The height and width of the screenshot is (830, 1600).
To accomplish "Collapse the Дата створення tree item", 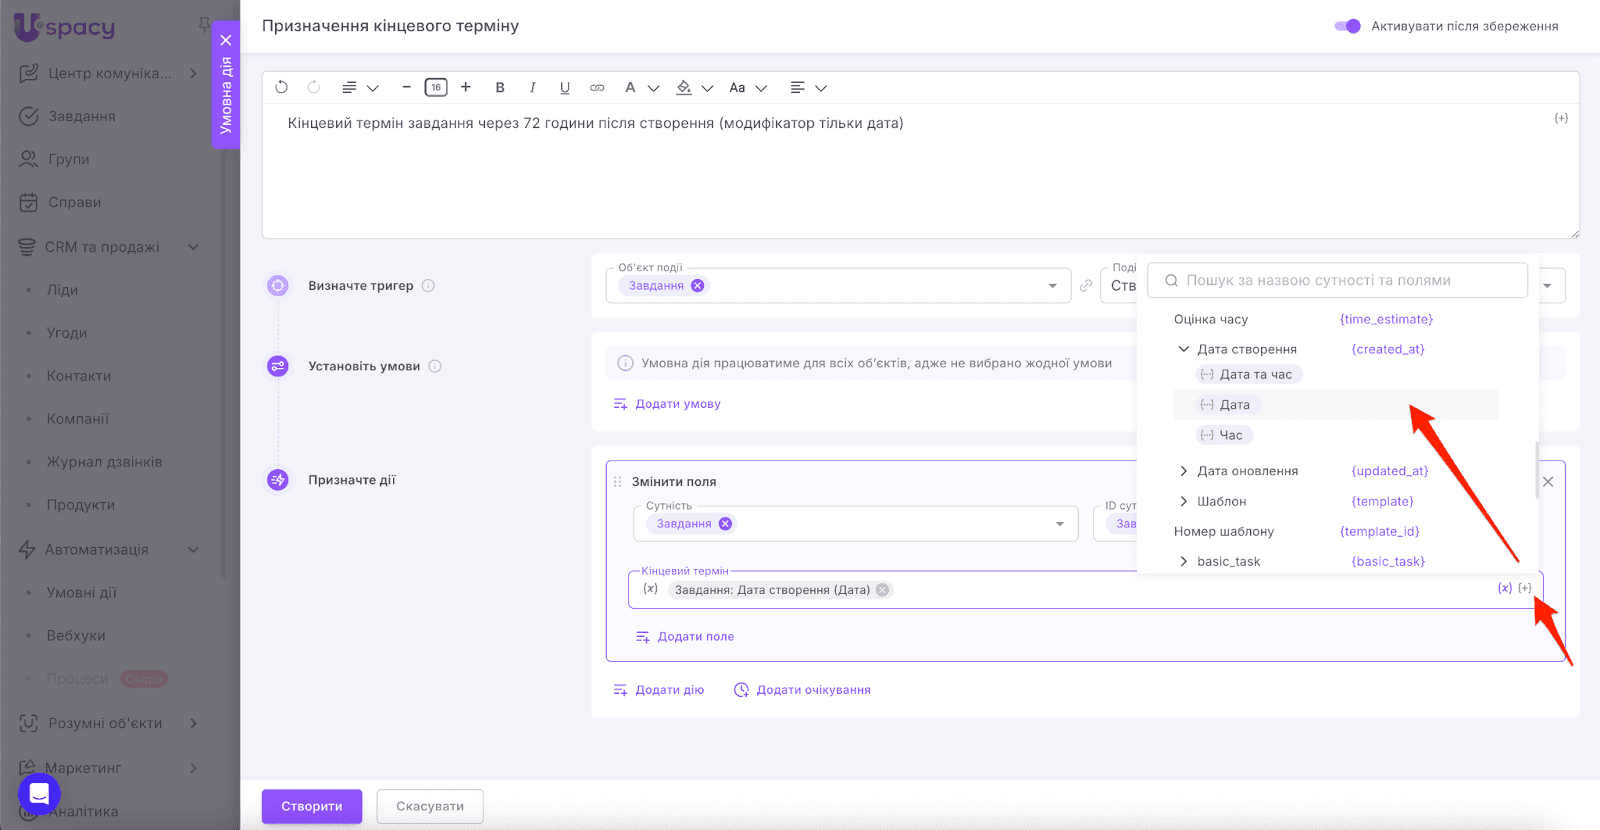I will pos(1184,349).
